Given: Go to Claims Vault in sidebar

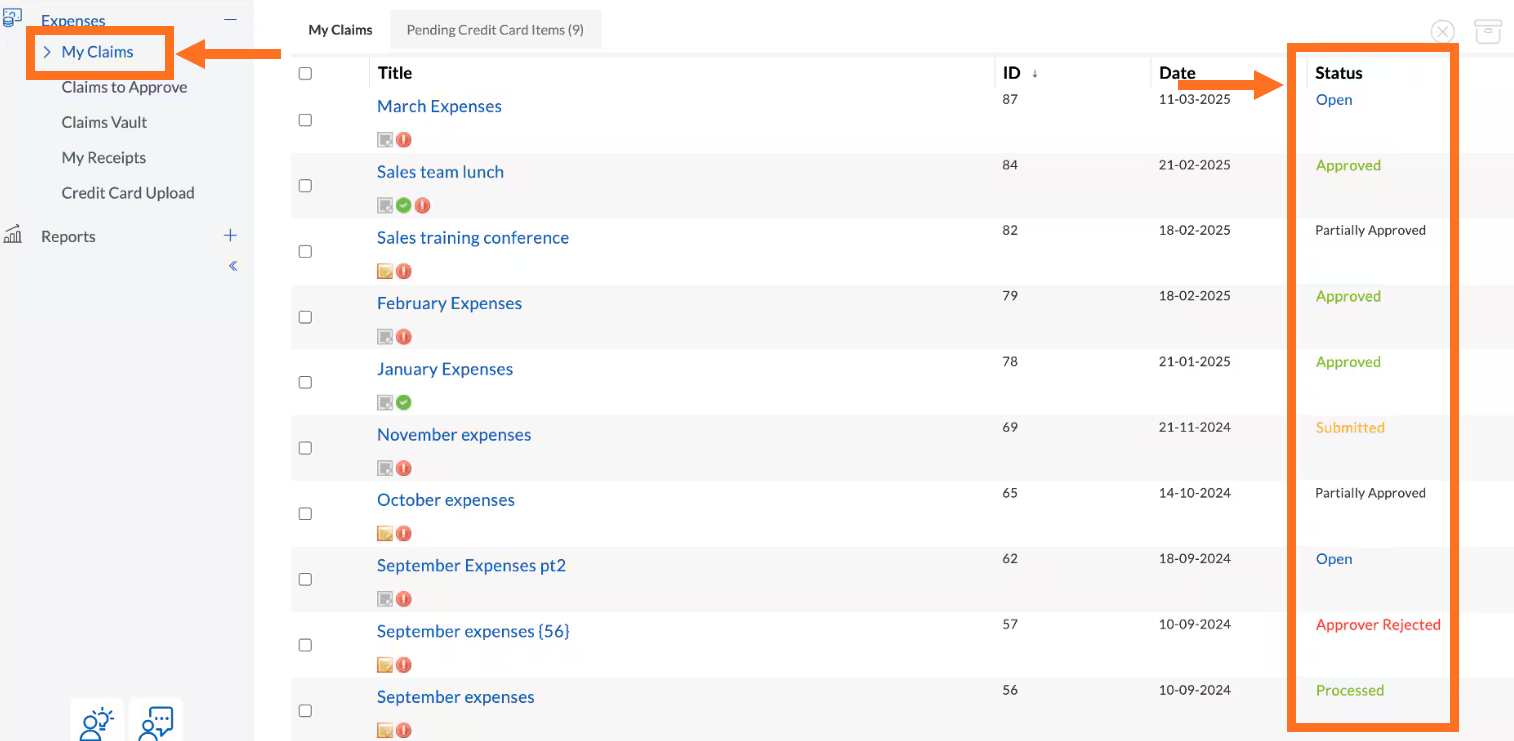Looking at the screenshot, I should coord(104,122).
